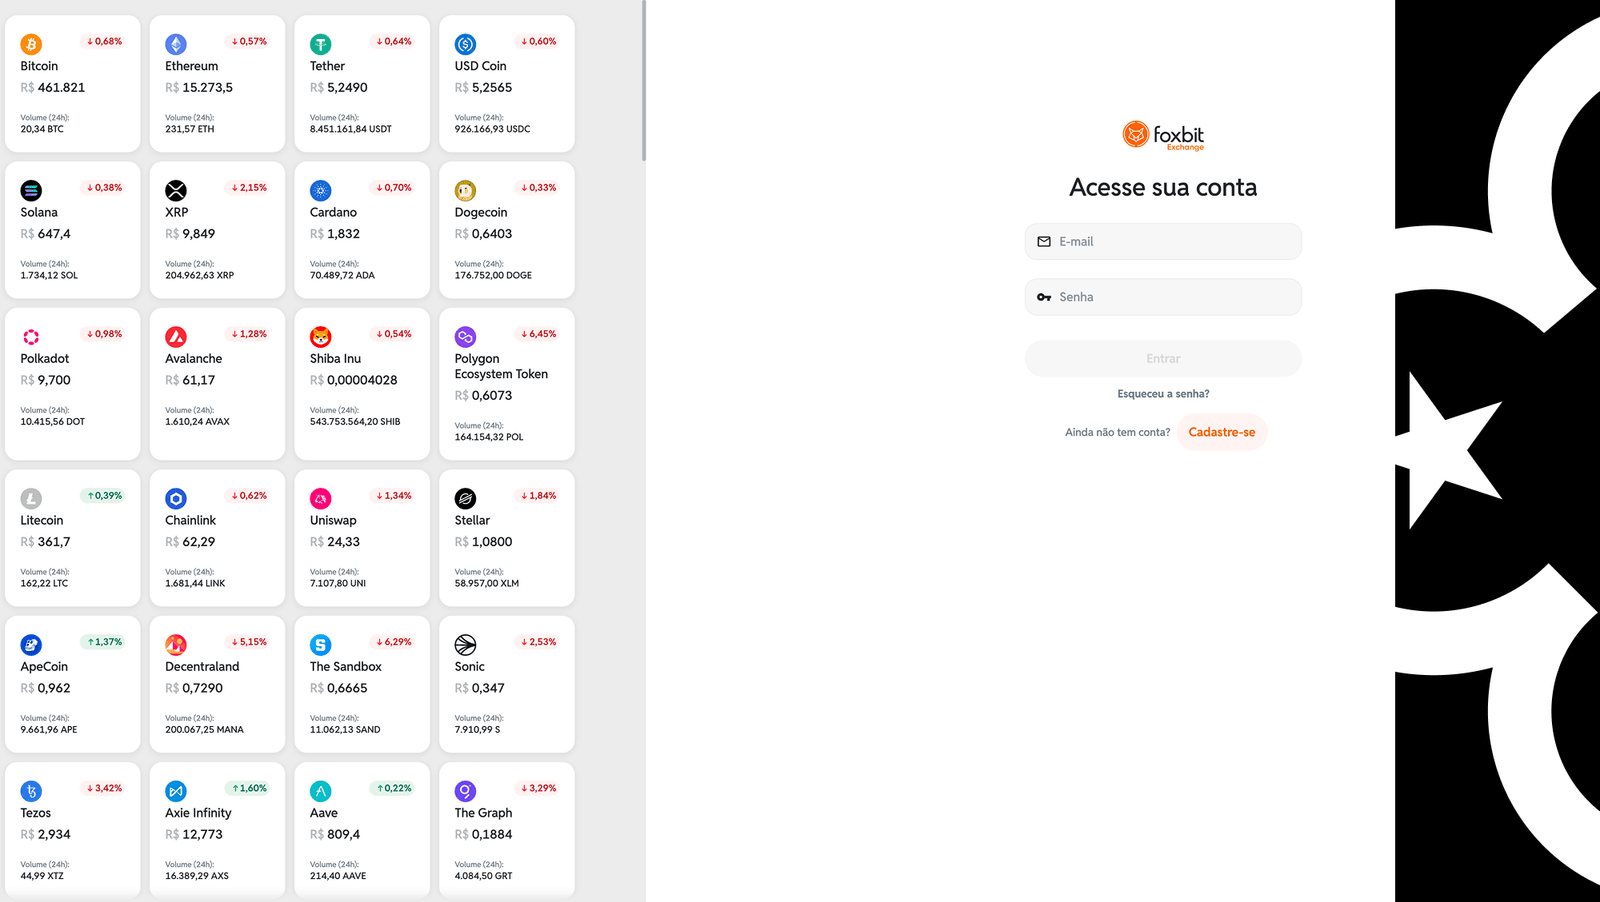The width and height of the screenshot is (1600, 902).
Task: Click the Bitcoin coin icon
Action: (x=31, y=44)
